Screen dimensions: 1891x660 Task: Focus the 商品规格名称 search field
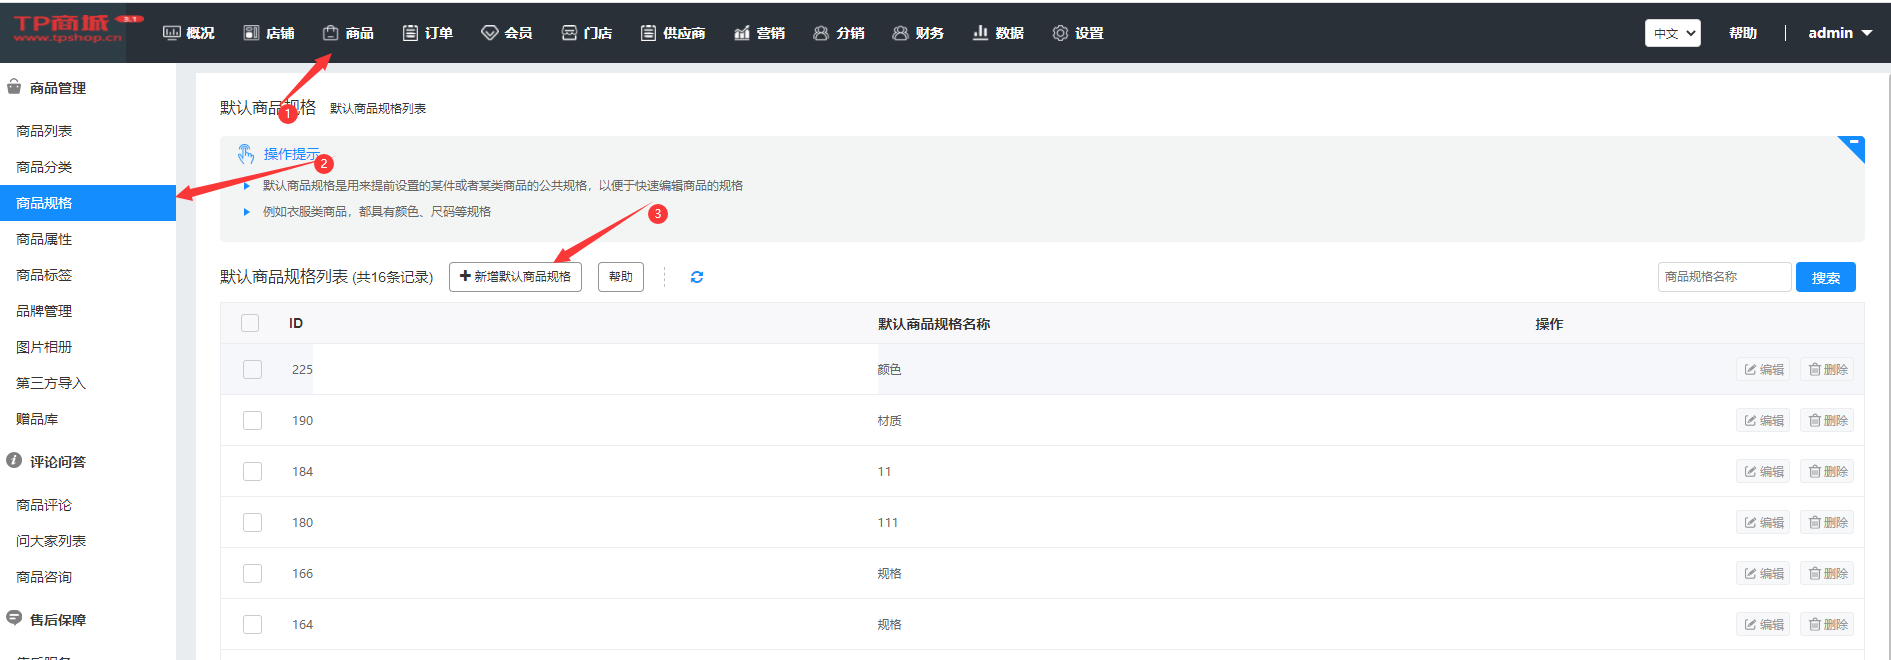(1723, 277)
